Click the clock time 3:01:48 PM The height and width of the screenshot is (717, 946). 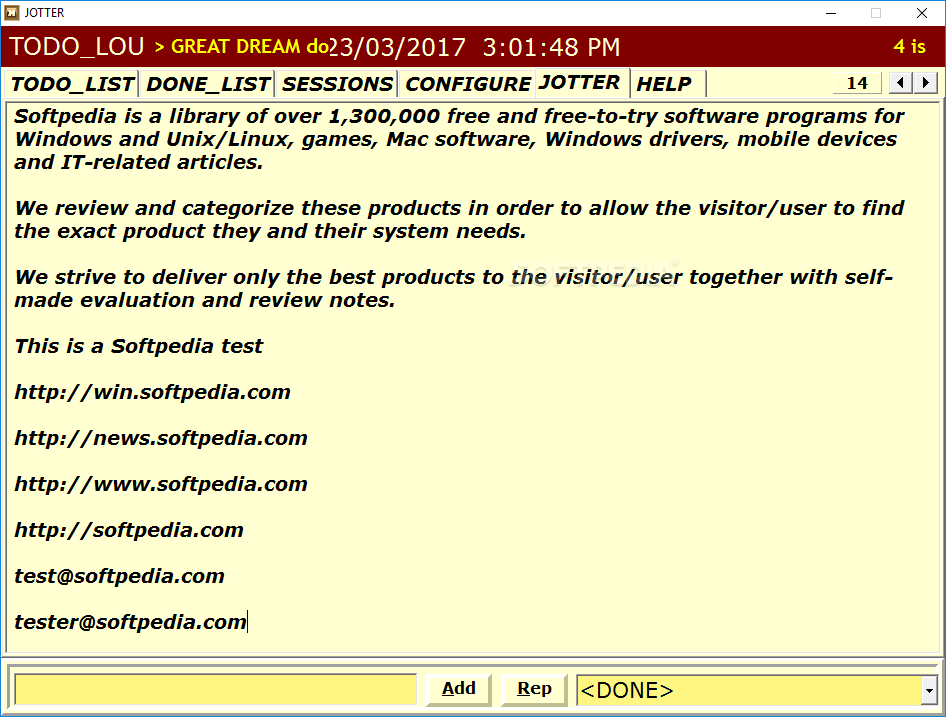[x=551, y=47]
